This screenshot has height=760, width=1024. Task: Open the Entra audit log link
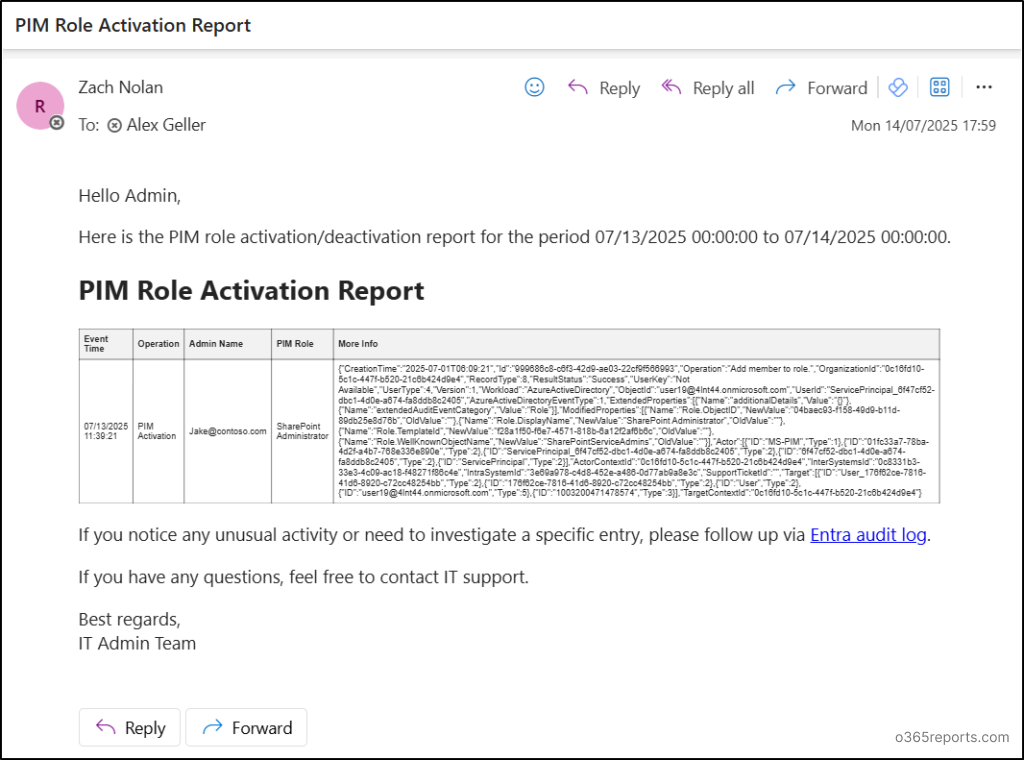(868, 535)
